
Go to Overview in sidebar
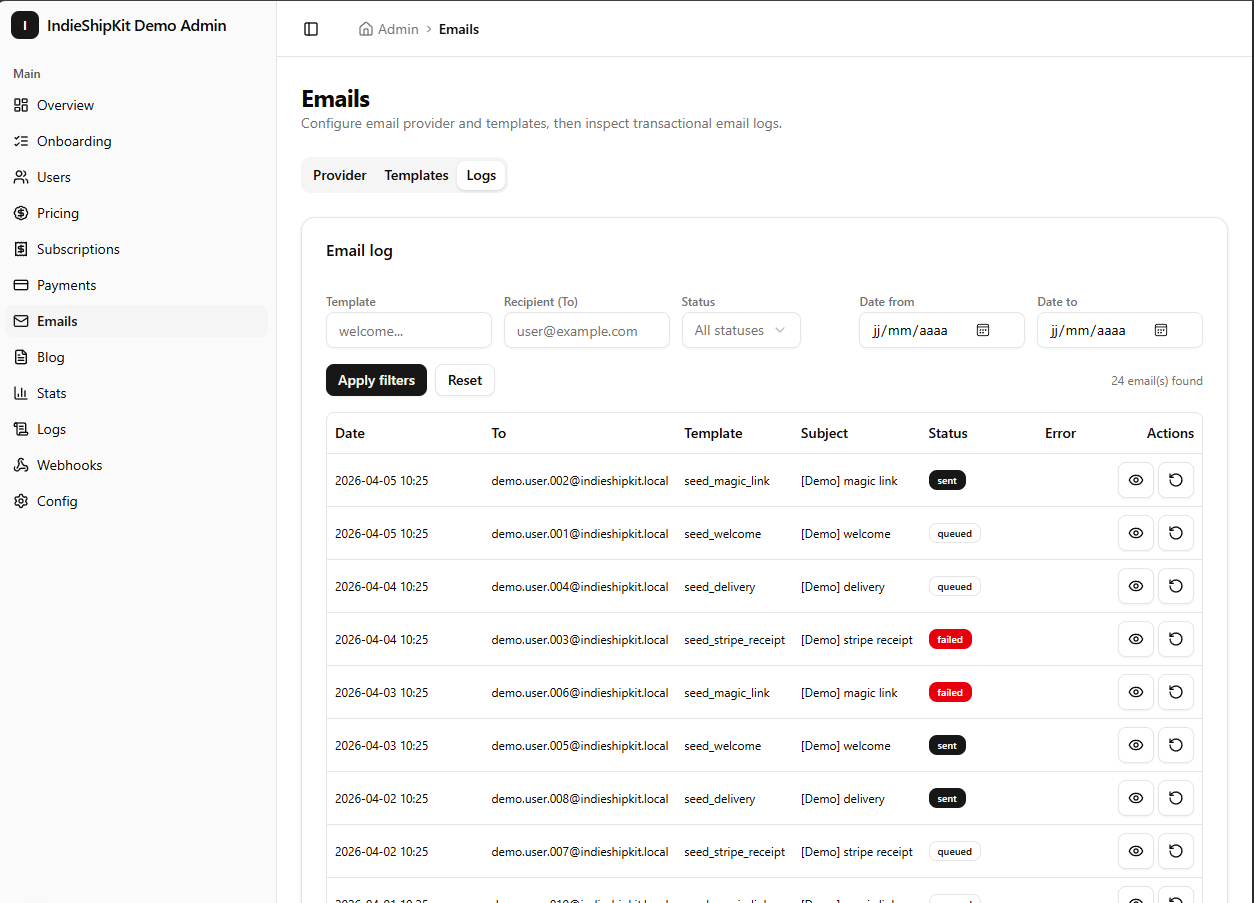[134, 105]
